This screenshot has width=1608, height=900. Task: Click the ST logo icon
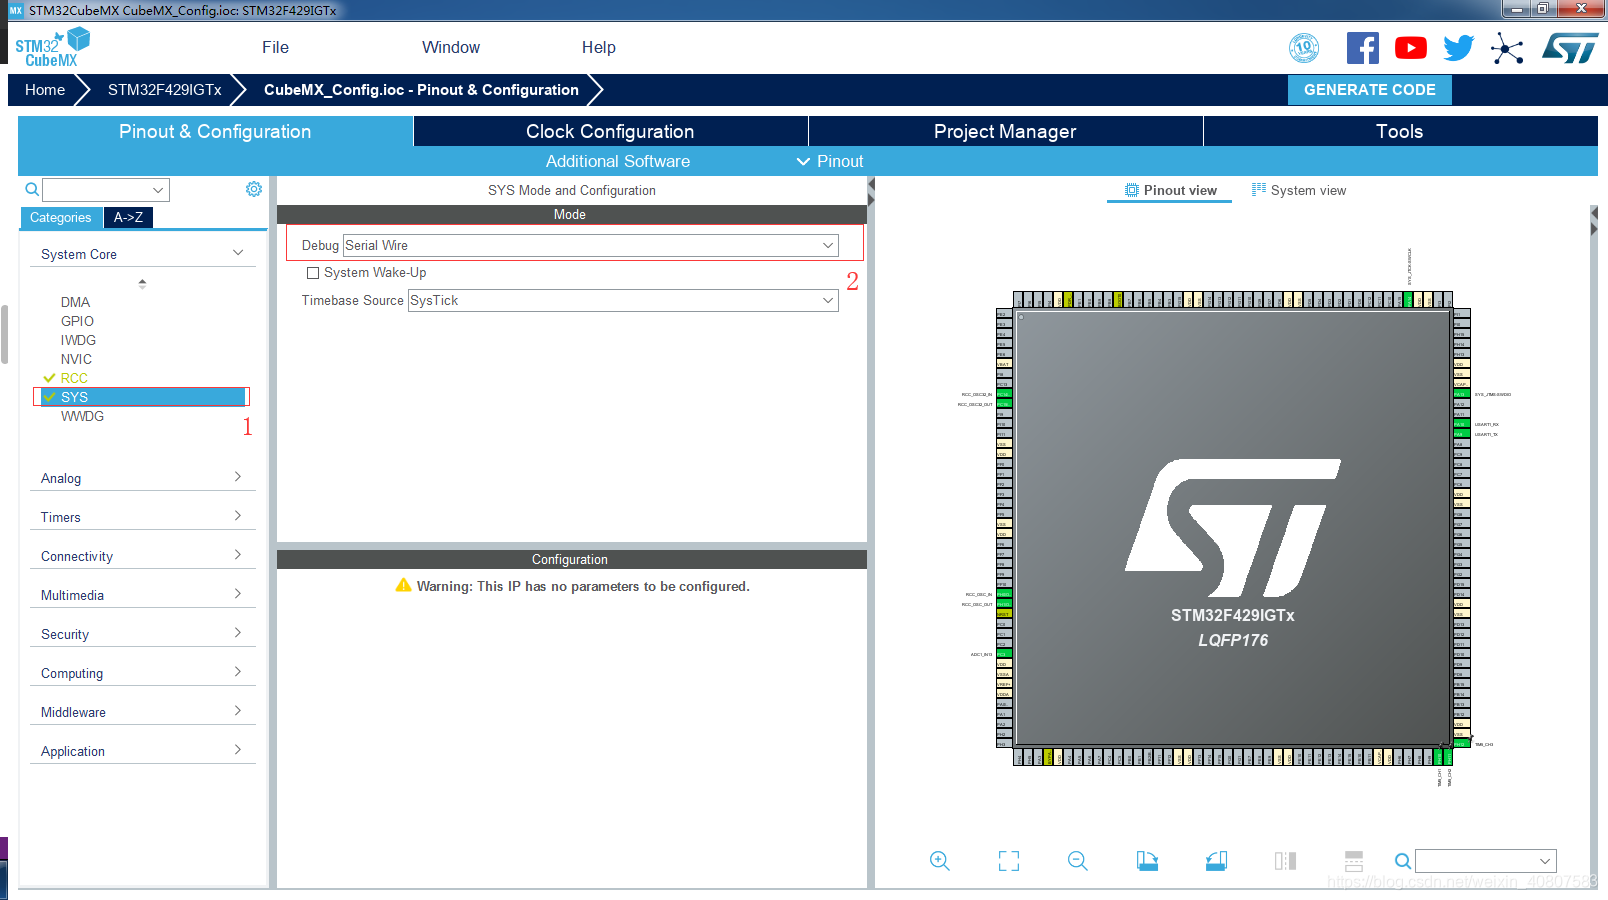tap(1570, 48)
